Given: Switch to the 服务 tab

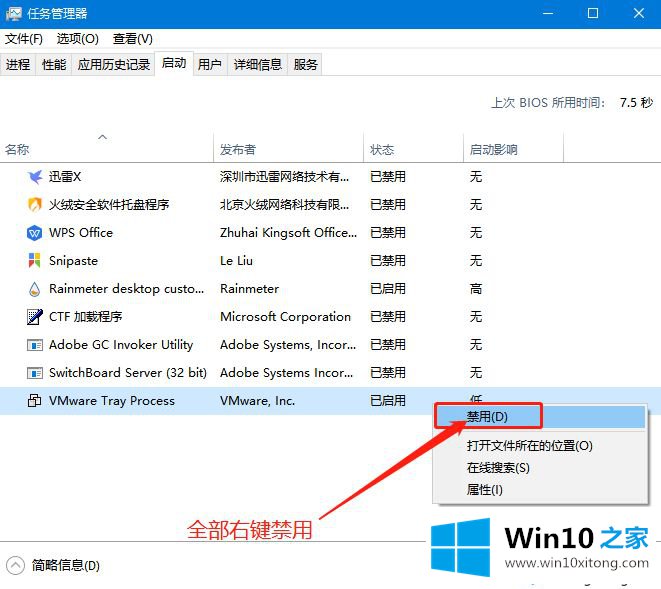Looking at the screenshot, I should click(306, 65).
